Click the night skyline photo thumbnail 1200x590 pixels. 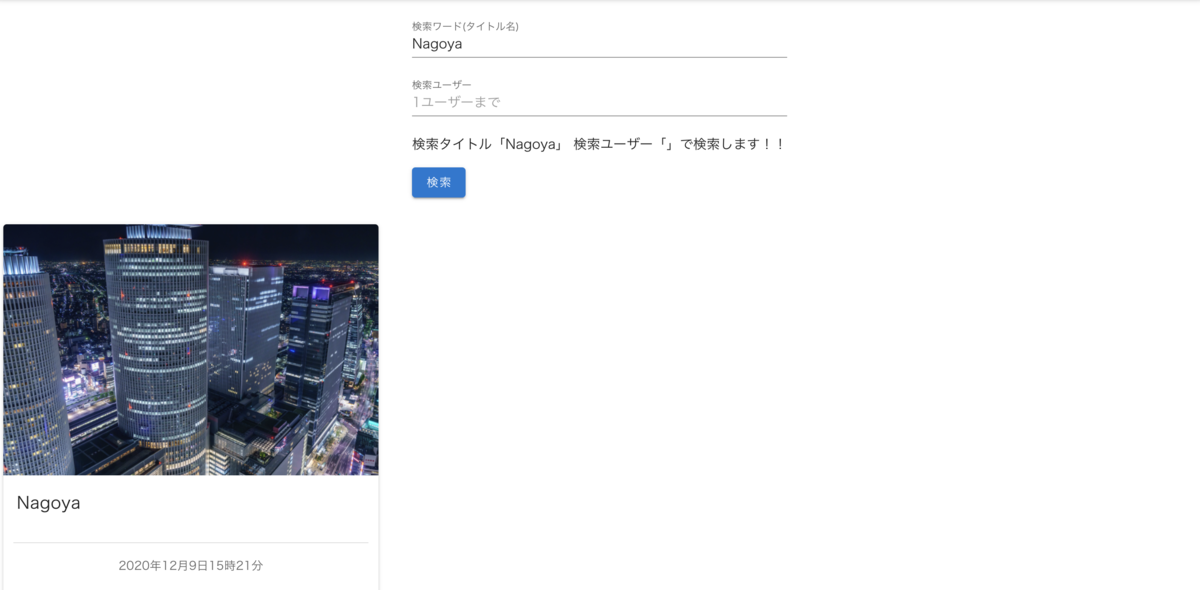(x=191, y=349)
